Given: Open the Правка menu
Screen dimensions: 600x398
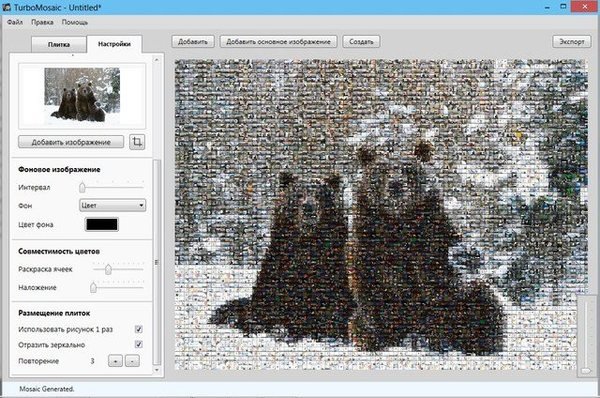Looking at the screenshot, I should [42, 22].
